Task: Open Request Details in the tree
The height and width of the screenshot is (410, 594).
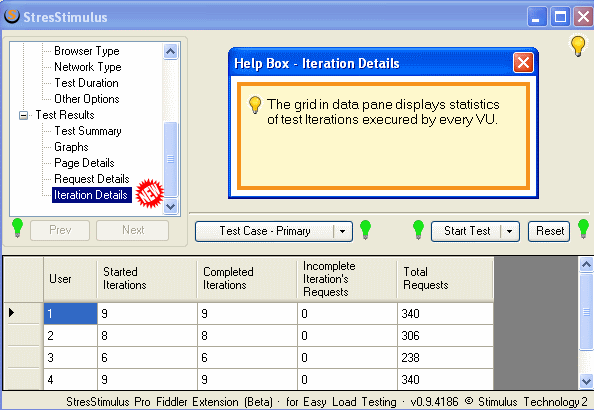Action: (x=92, y=179)
